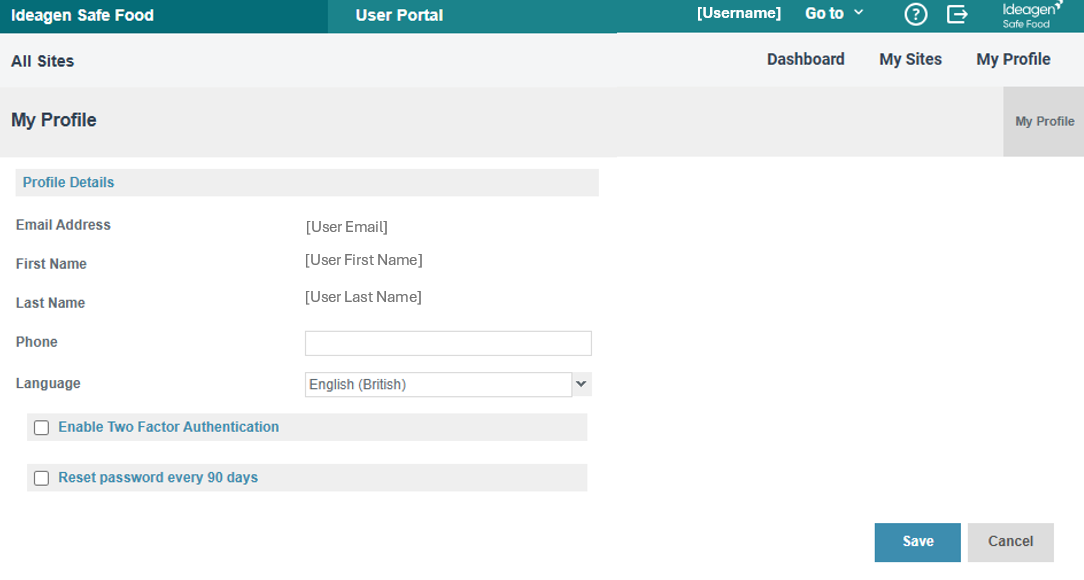Click the Reset password every 90 days label

coord(158,478)
